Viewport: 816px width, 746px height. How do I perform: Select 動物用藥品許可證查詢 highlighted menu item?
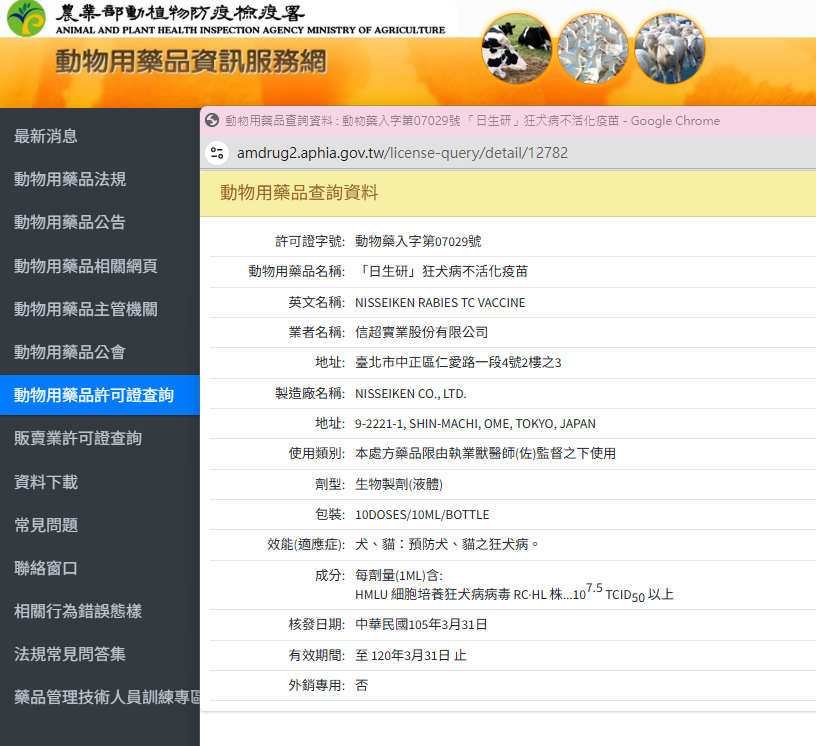(100, 395)
